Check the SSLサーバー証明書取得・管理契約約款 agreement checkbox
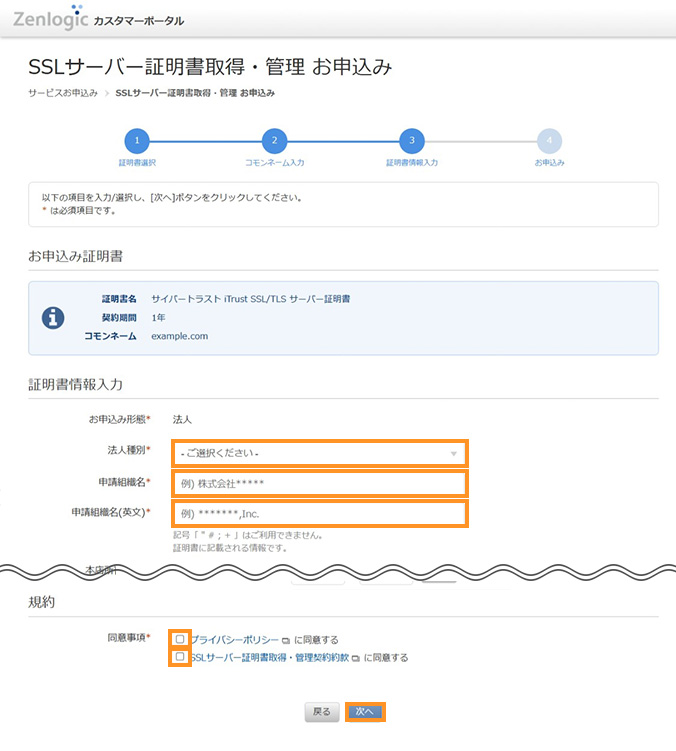This screenshot has width=676, height=751. tap(180, 656)
